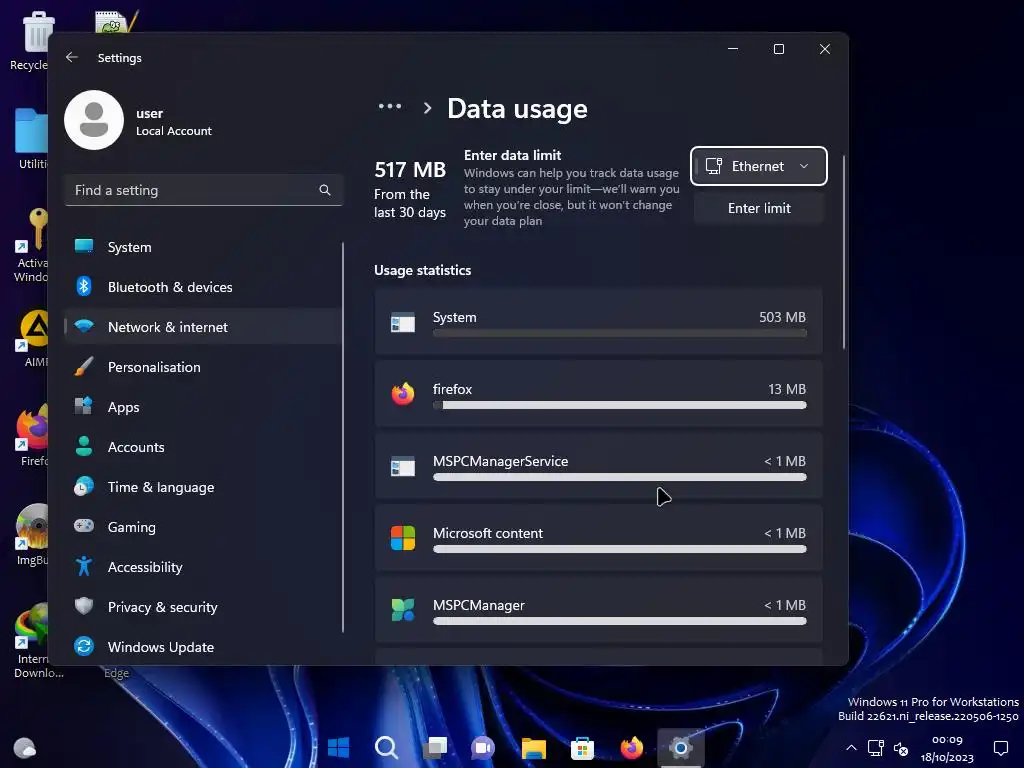Image resolution: width=1024 pixels, height=768 pixels.
Task: Open Time & language settings
Action: coord(203,487)
